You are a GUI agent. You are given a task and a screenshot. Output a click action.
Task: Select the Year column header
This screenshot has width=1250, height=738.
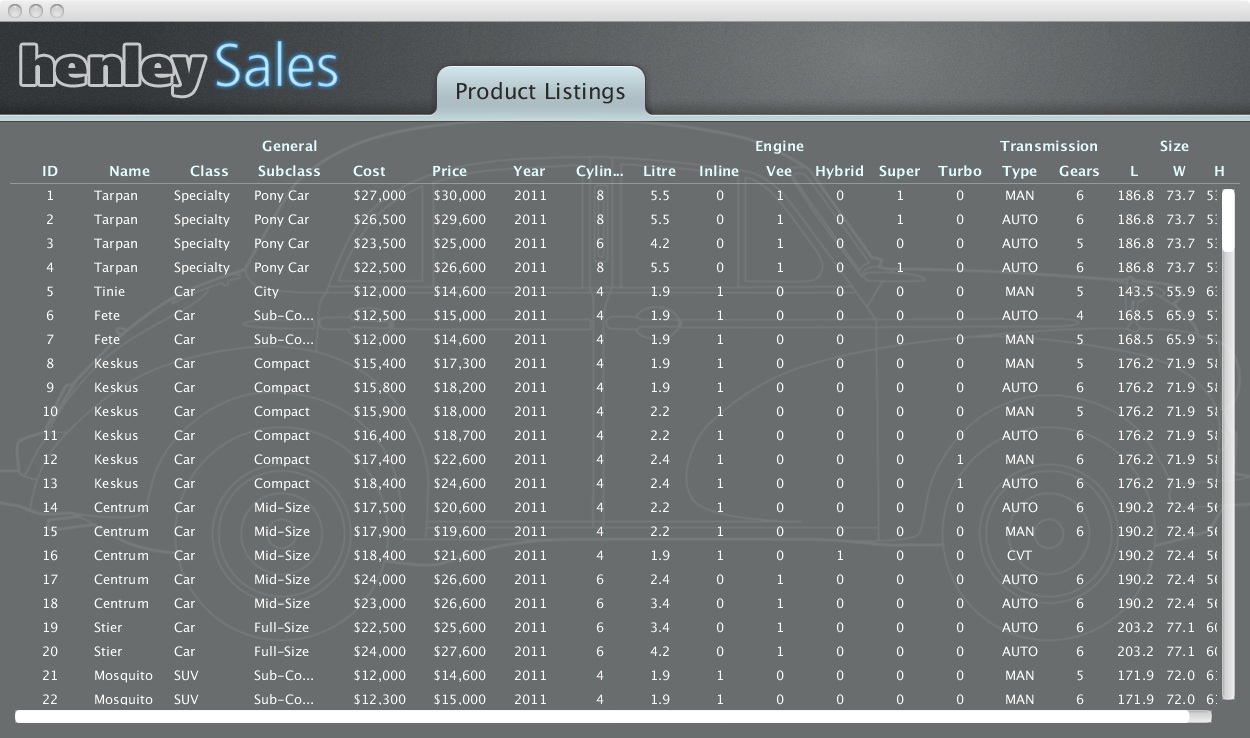[x=529, y=171]
